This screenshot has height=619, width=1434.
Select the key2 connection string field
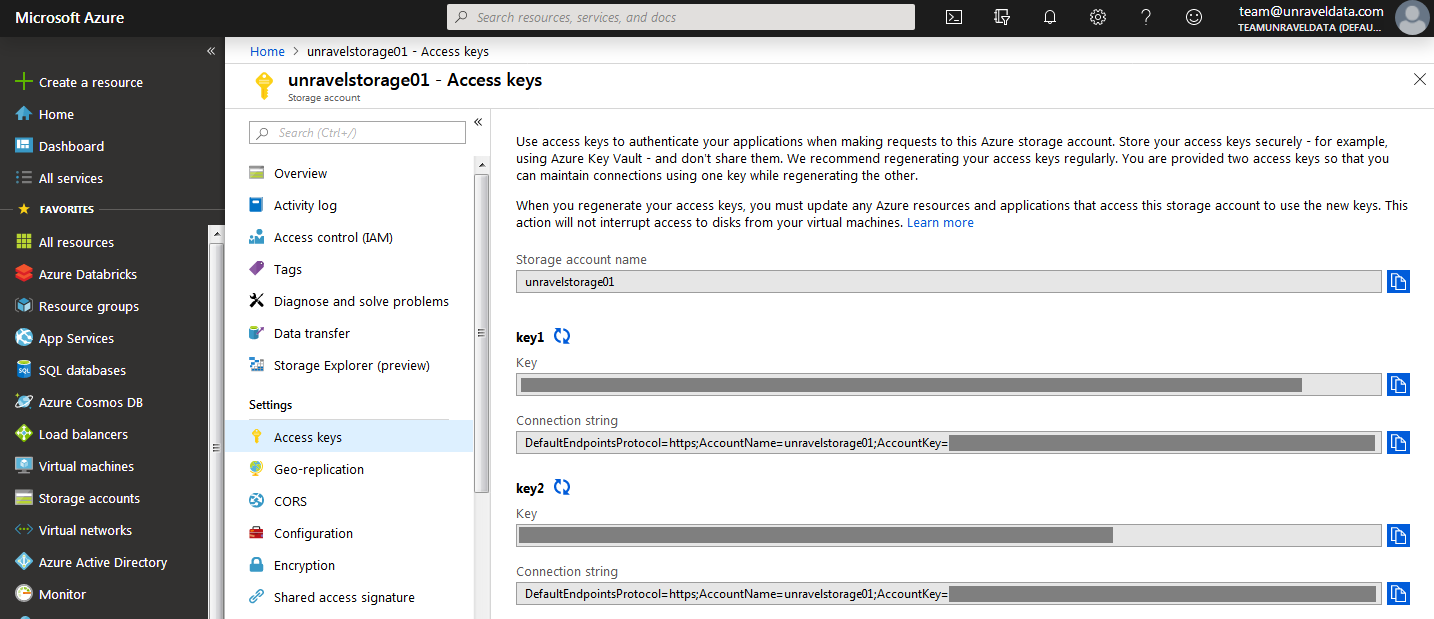(x=949, y=593)
